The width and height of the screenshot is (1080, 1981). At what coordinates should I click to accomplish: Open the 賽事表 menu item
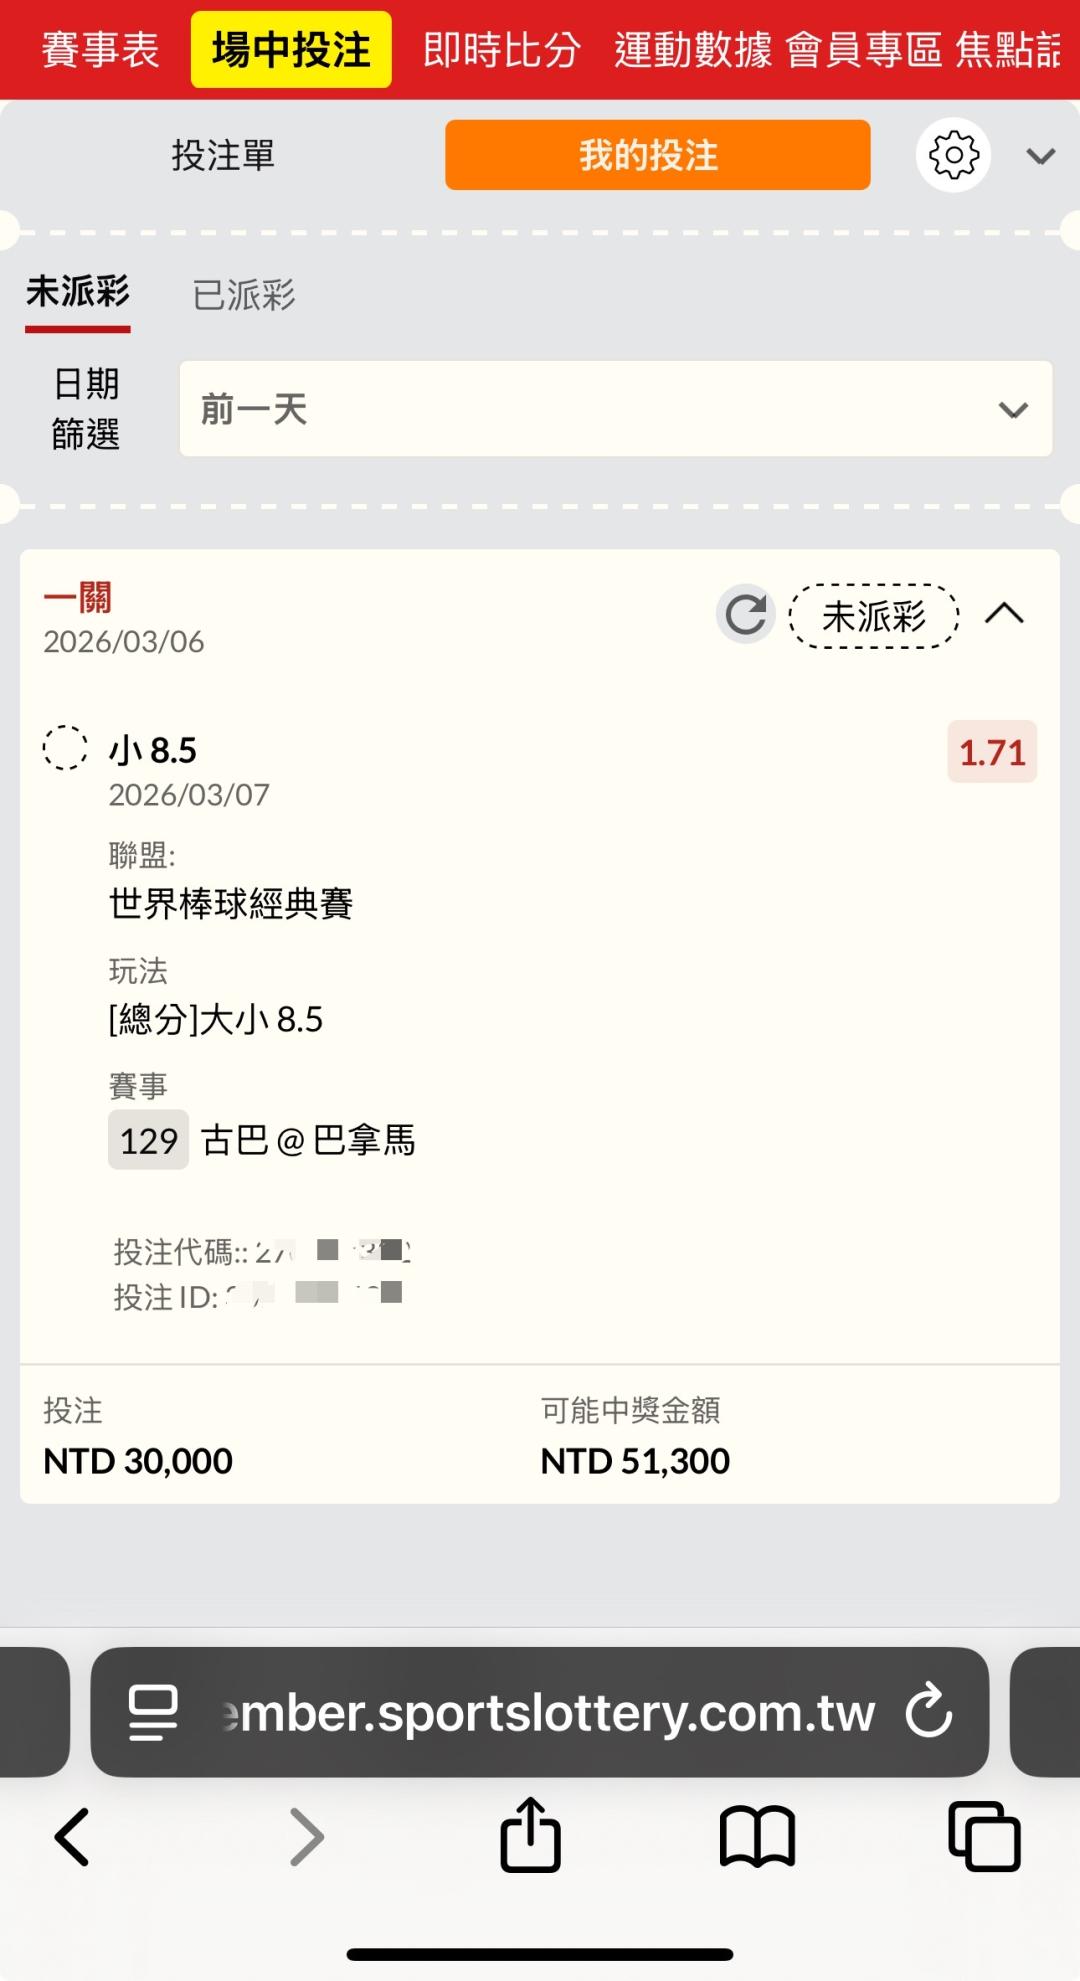tap(100, 50)
